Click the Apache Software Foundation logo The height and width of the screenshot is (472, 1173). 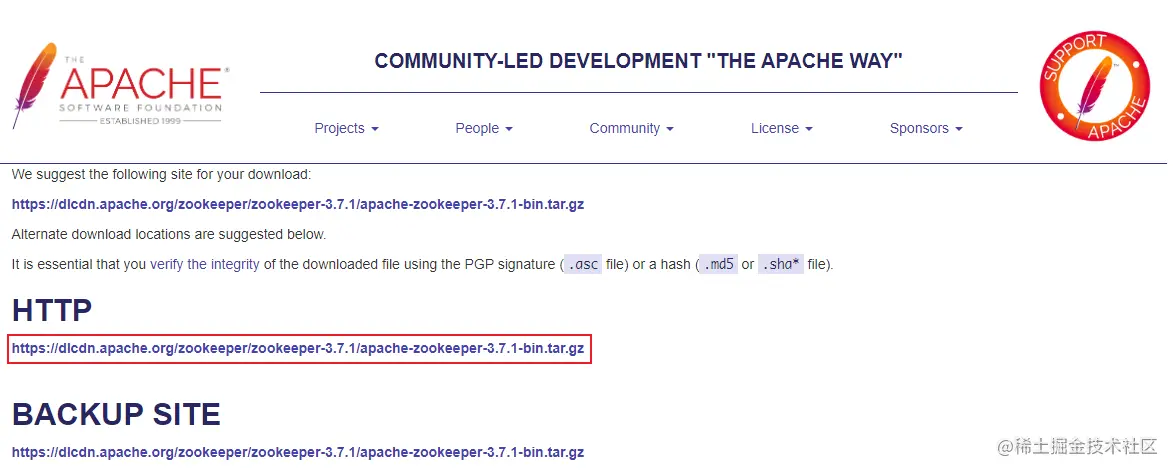(120, 86)
